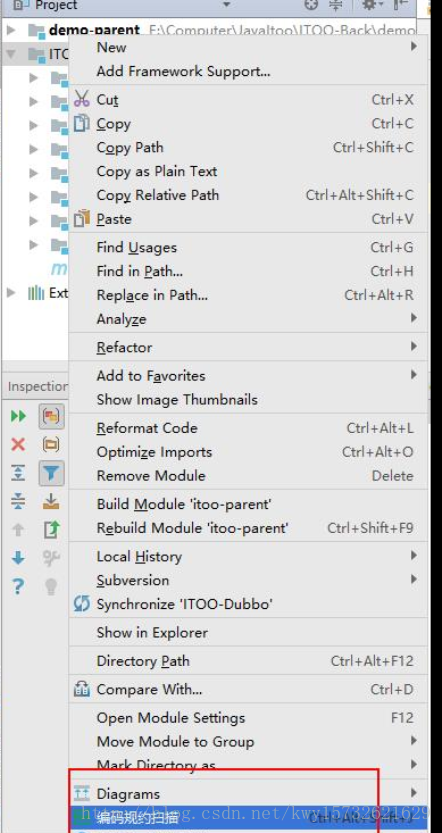This screenshot has height=833, width=442.
Task: Toggle the filter resolved items funnel button
Action: coord(51,473)
